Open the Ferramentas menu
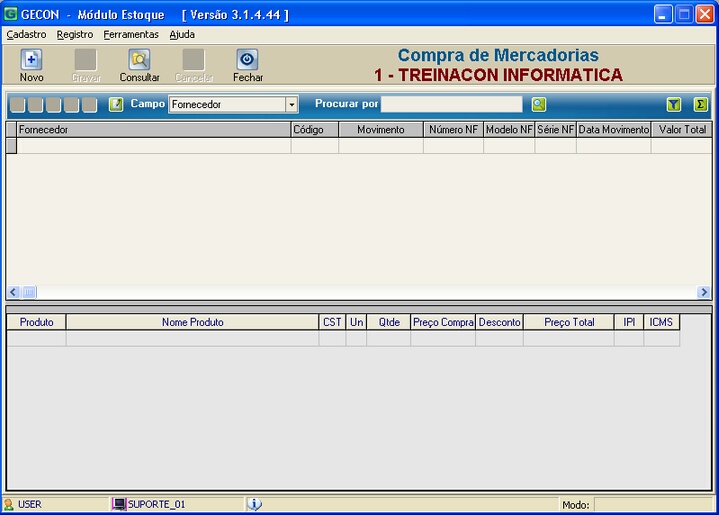 click(x=131, y=34)
